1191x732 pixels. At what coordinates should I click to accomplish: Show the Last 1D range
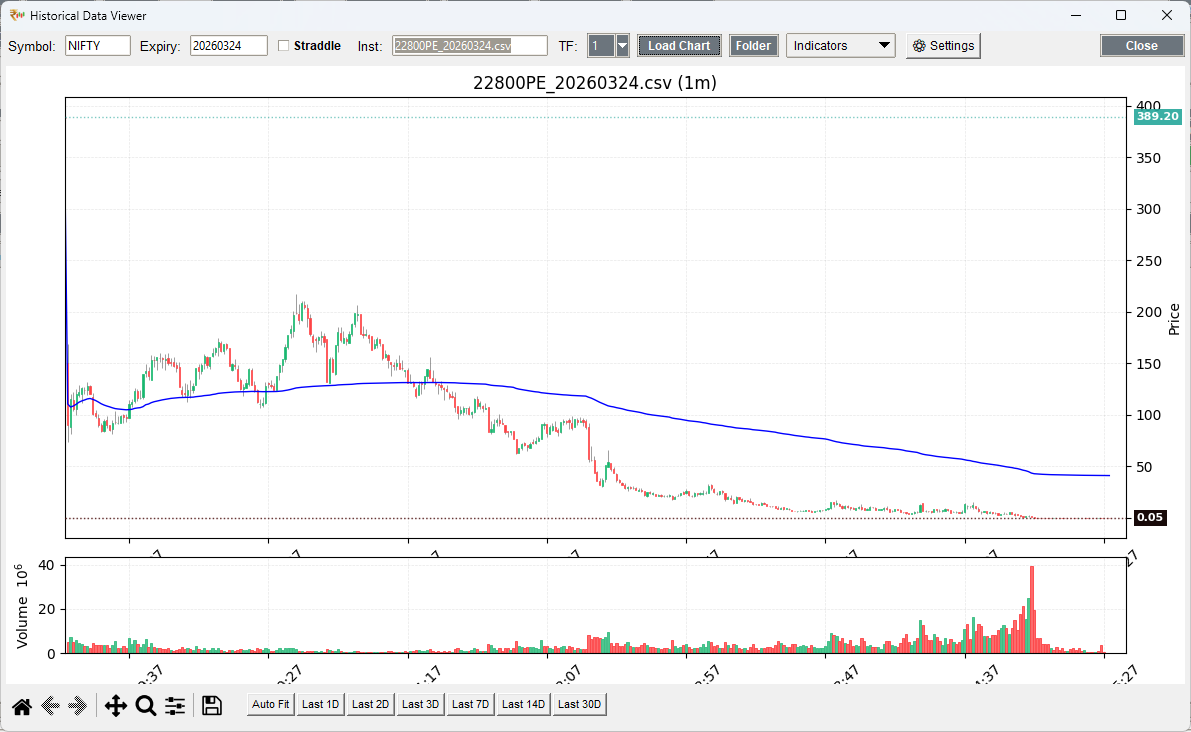tap(320, 705)
